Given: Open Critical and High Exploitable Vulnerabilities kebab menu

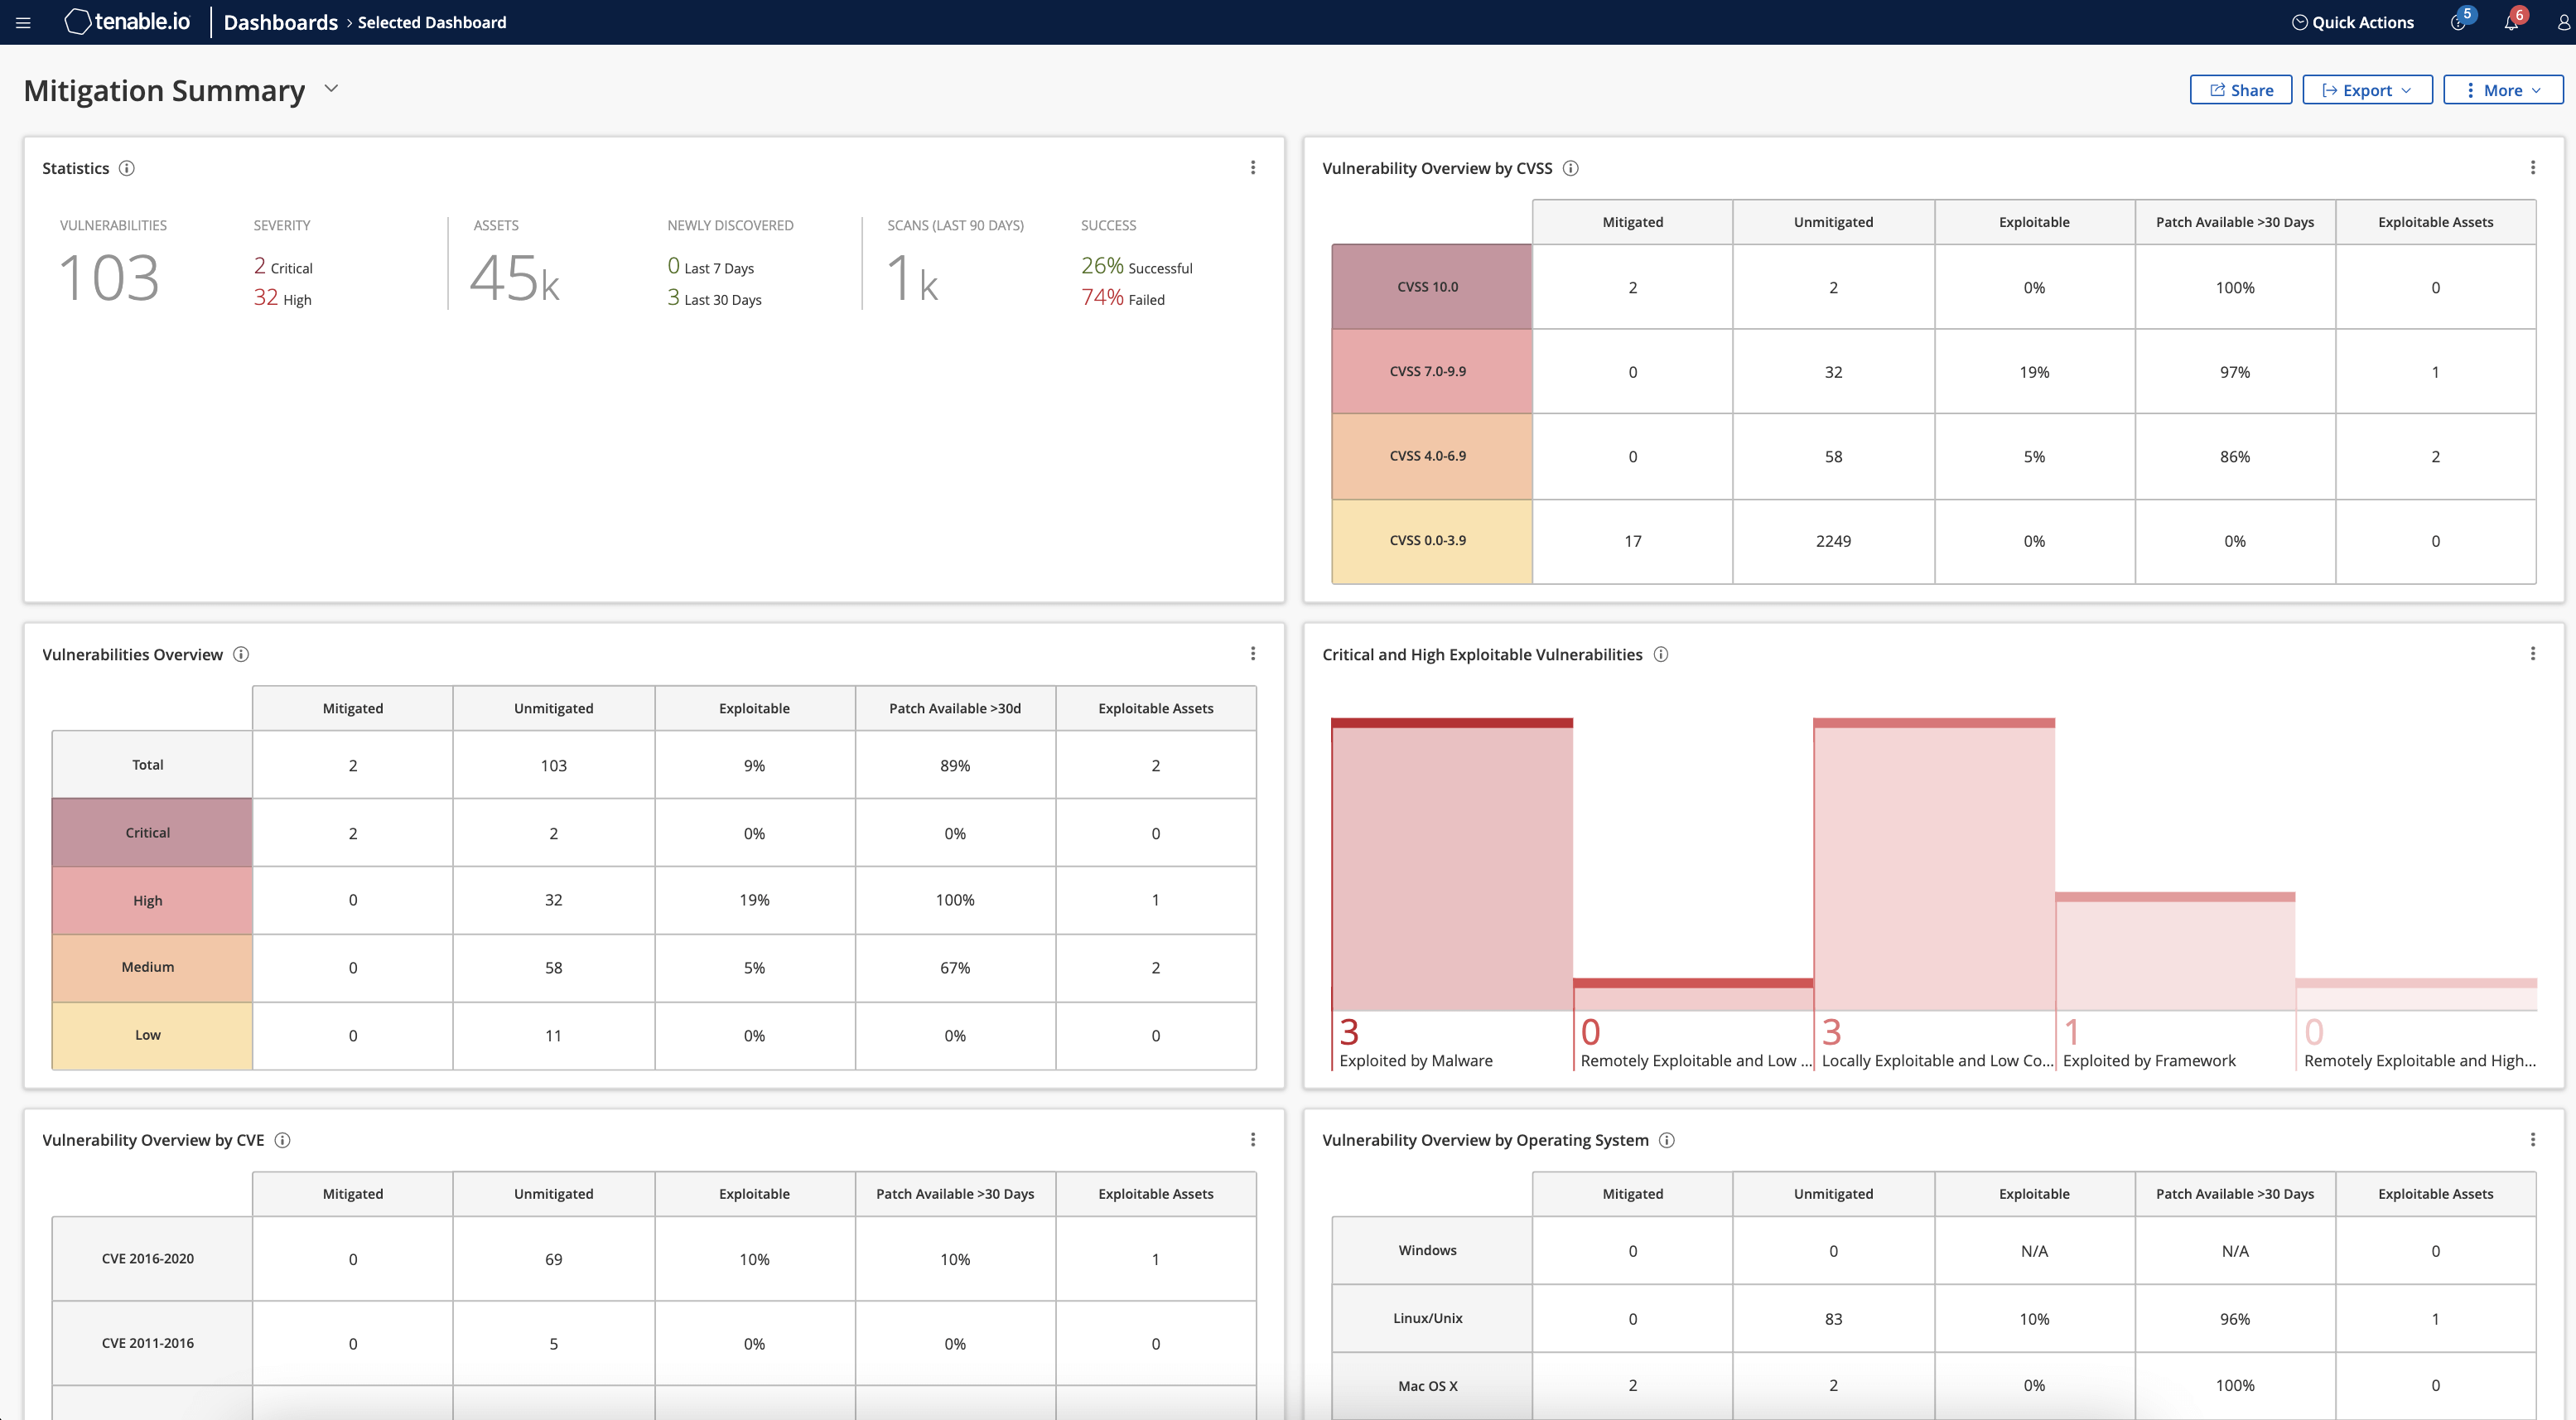Looking at the screenshot, I should (x=2532, y=654).
